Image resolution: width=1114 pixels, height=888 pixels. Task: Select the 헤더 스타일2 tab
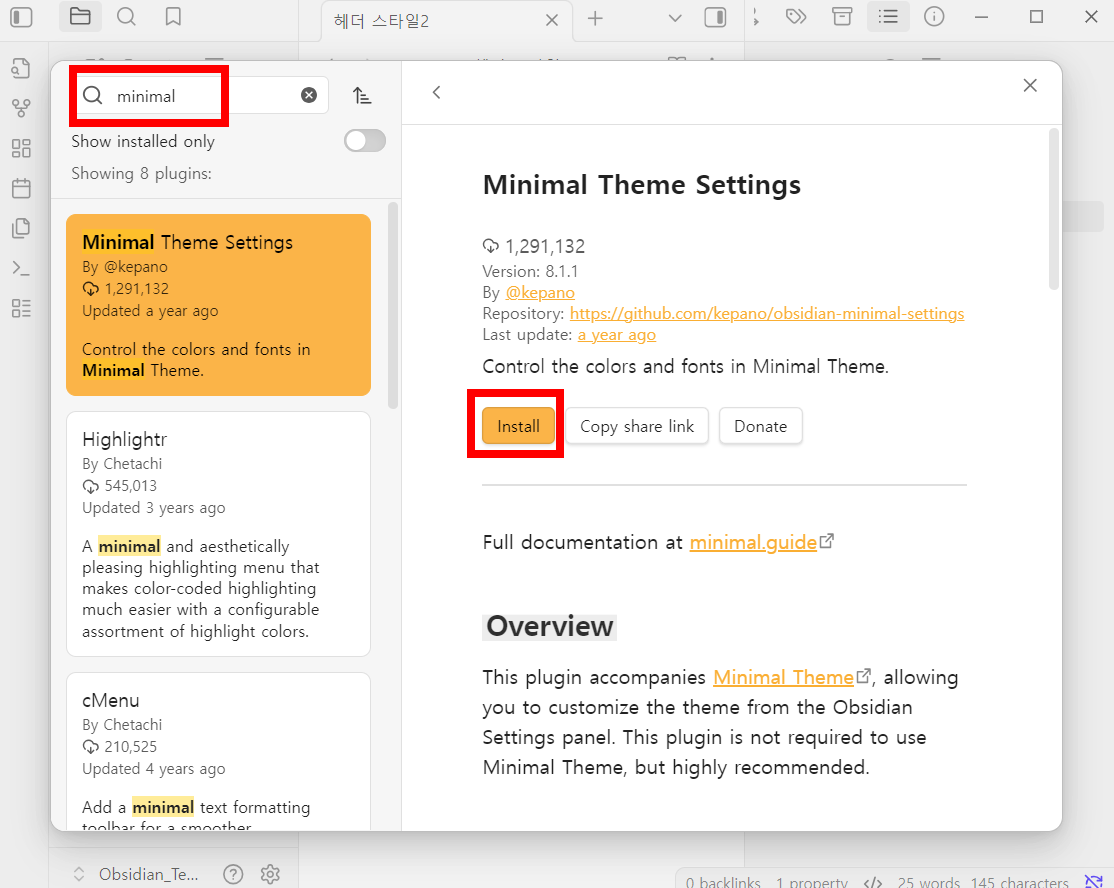[x=445, y=21]
